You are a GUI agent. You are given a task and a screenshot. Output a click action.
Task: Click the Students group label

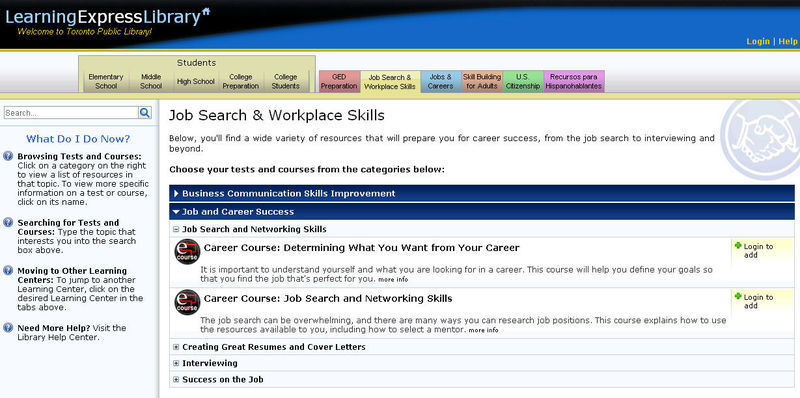[x=196, y=63]
